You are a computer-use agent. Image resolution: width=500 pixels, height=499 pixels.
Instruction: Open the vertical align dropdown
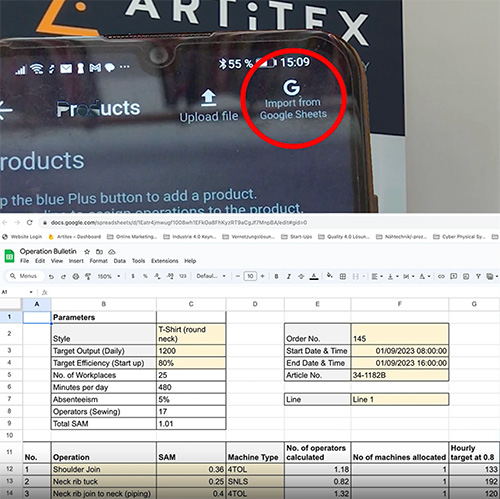coord(392,276)
